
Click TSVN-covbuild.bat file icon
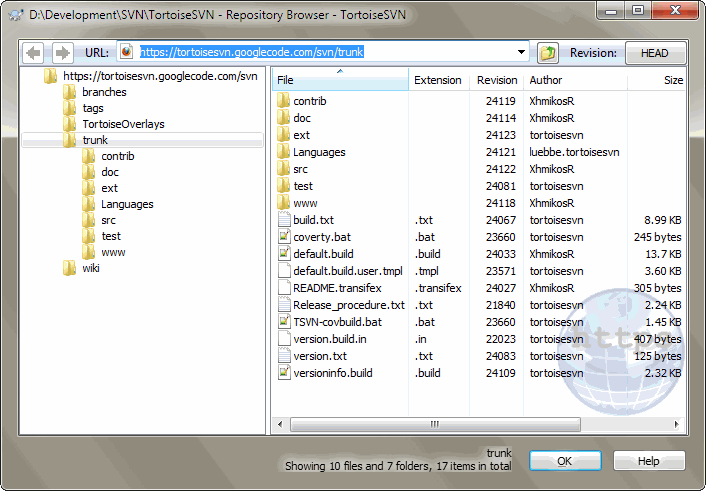click(284, 322)
